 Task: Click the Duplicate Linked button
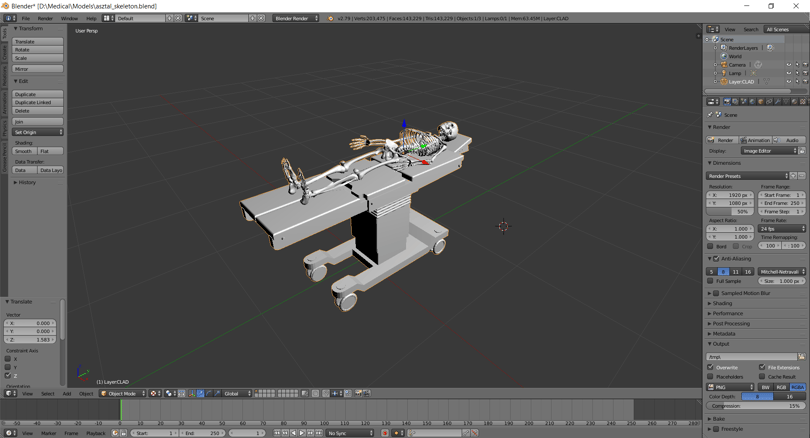pos(38,102)
